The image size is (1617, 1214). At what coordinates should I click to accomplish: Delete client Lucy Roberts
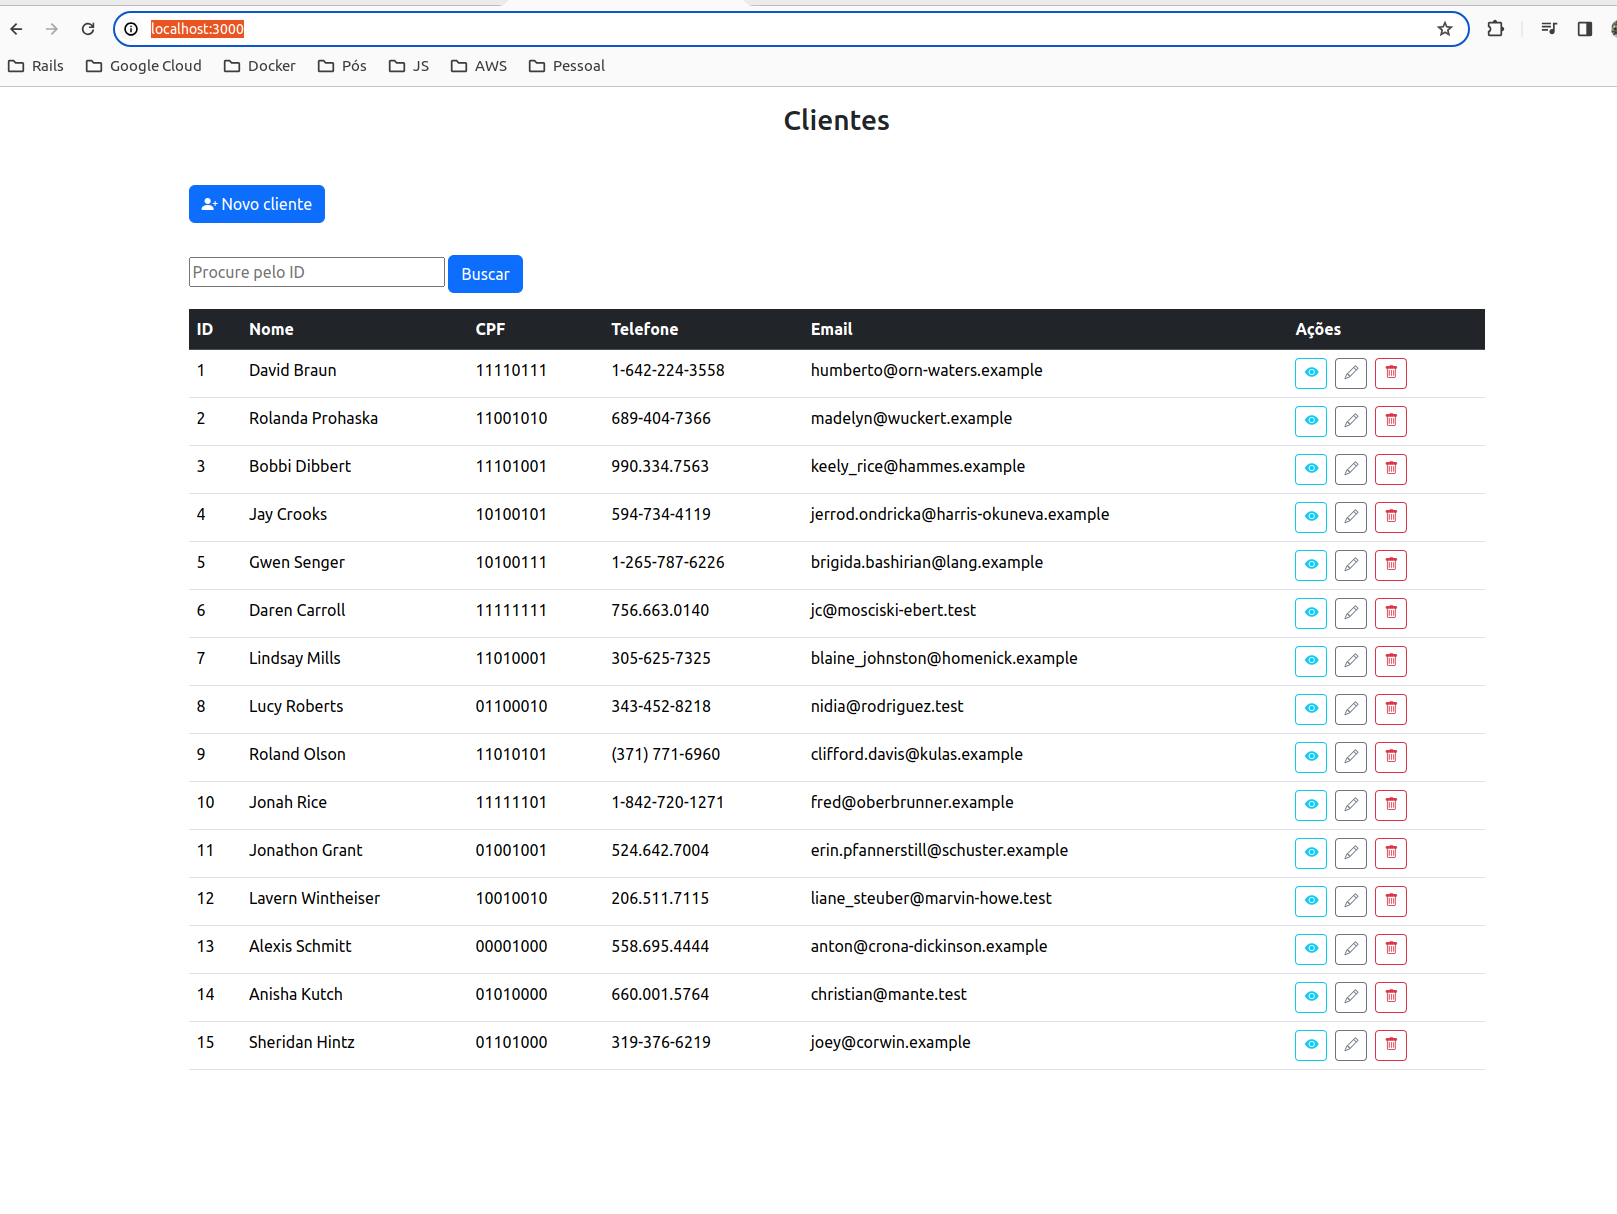point(1390,709)
